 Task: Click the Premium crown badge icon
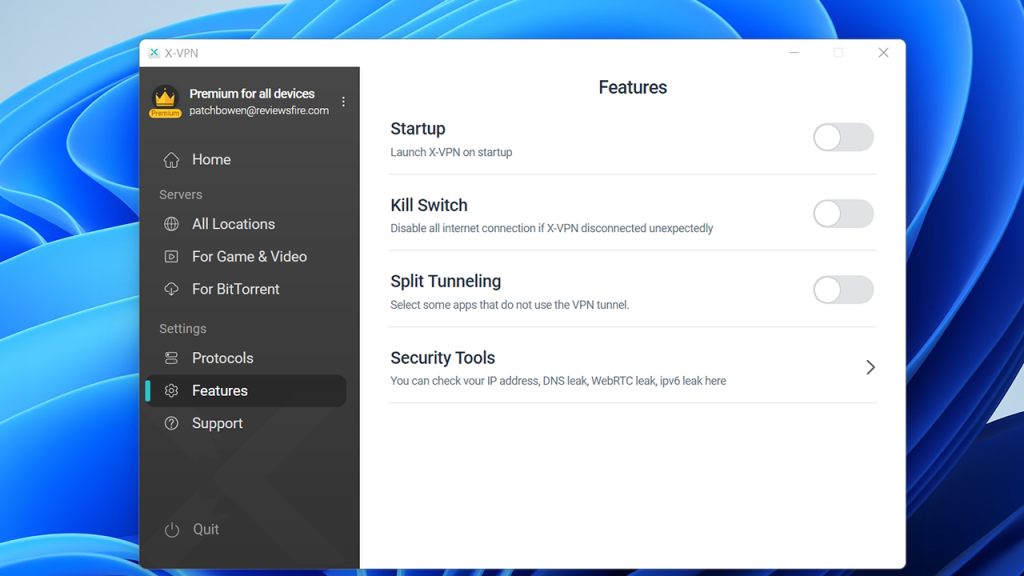click(165, 102)
